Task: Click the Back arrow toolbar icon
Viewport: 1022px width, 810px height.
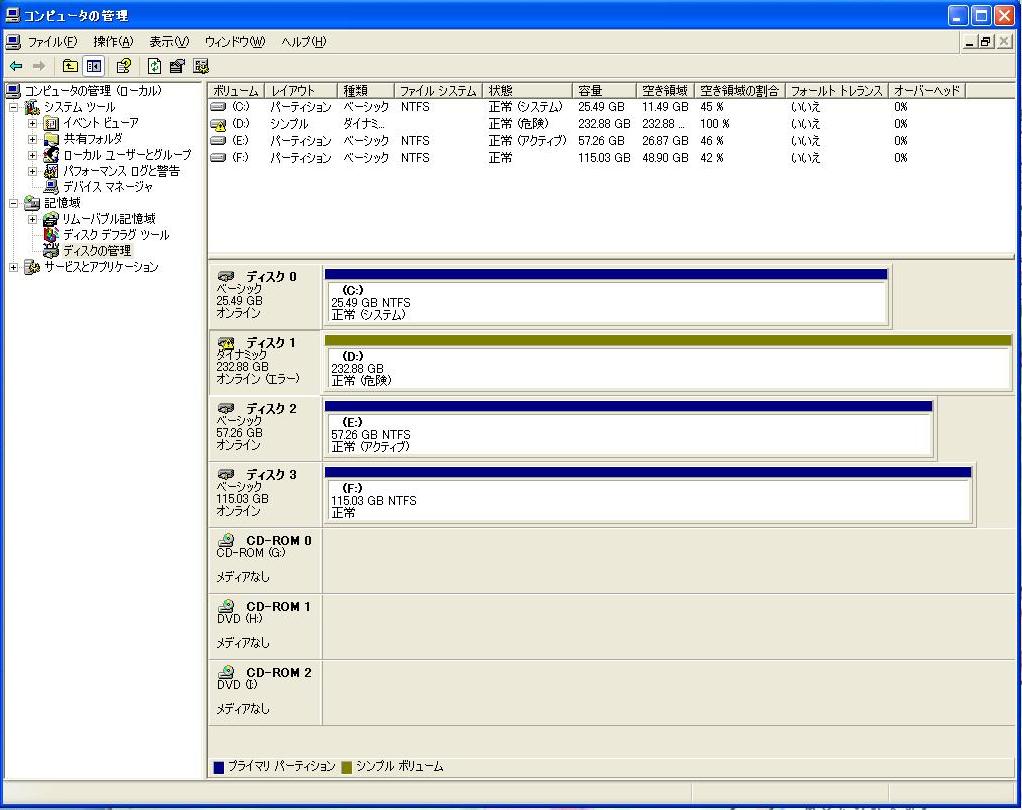Action: tap(15, 66)
